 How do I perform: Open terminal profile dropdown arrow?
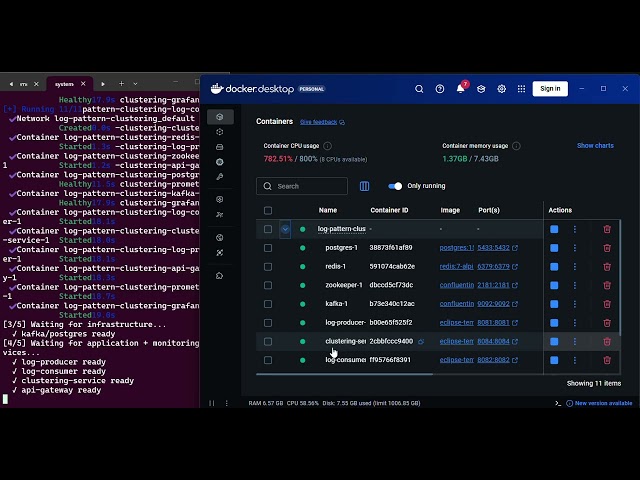(x=135, y=84)
